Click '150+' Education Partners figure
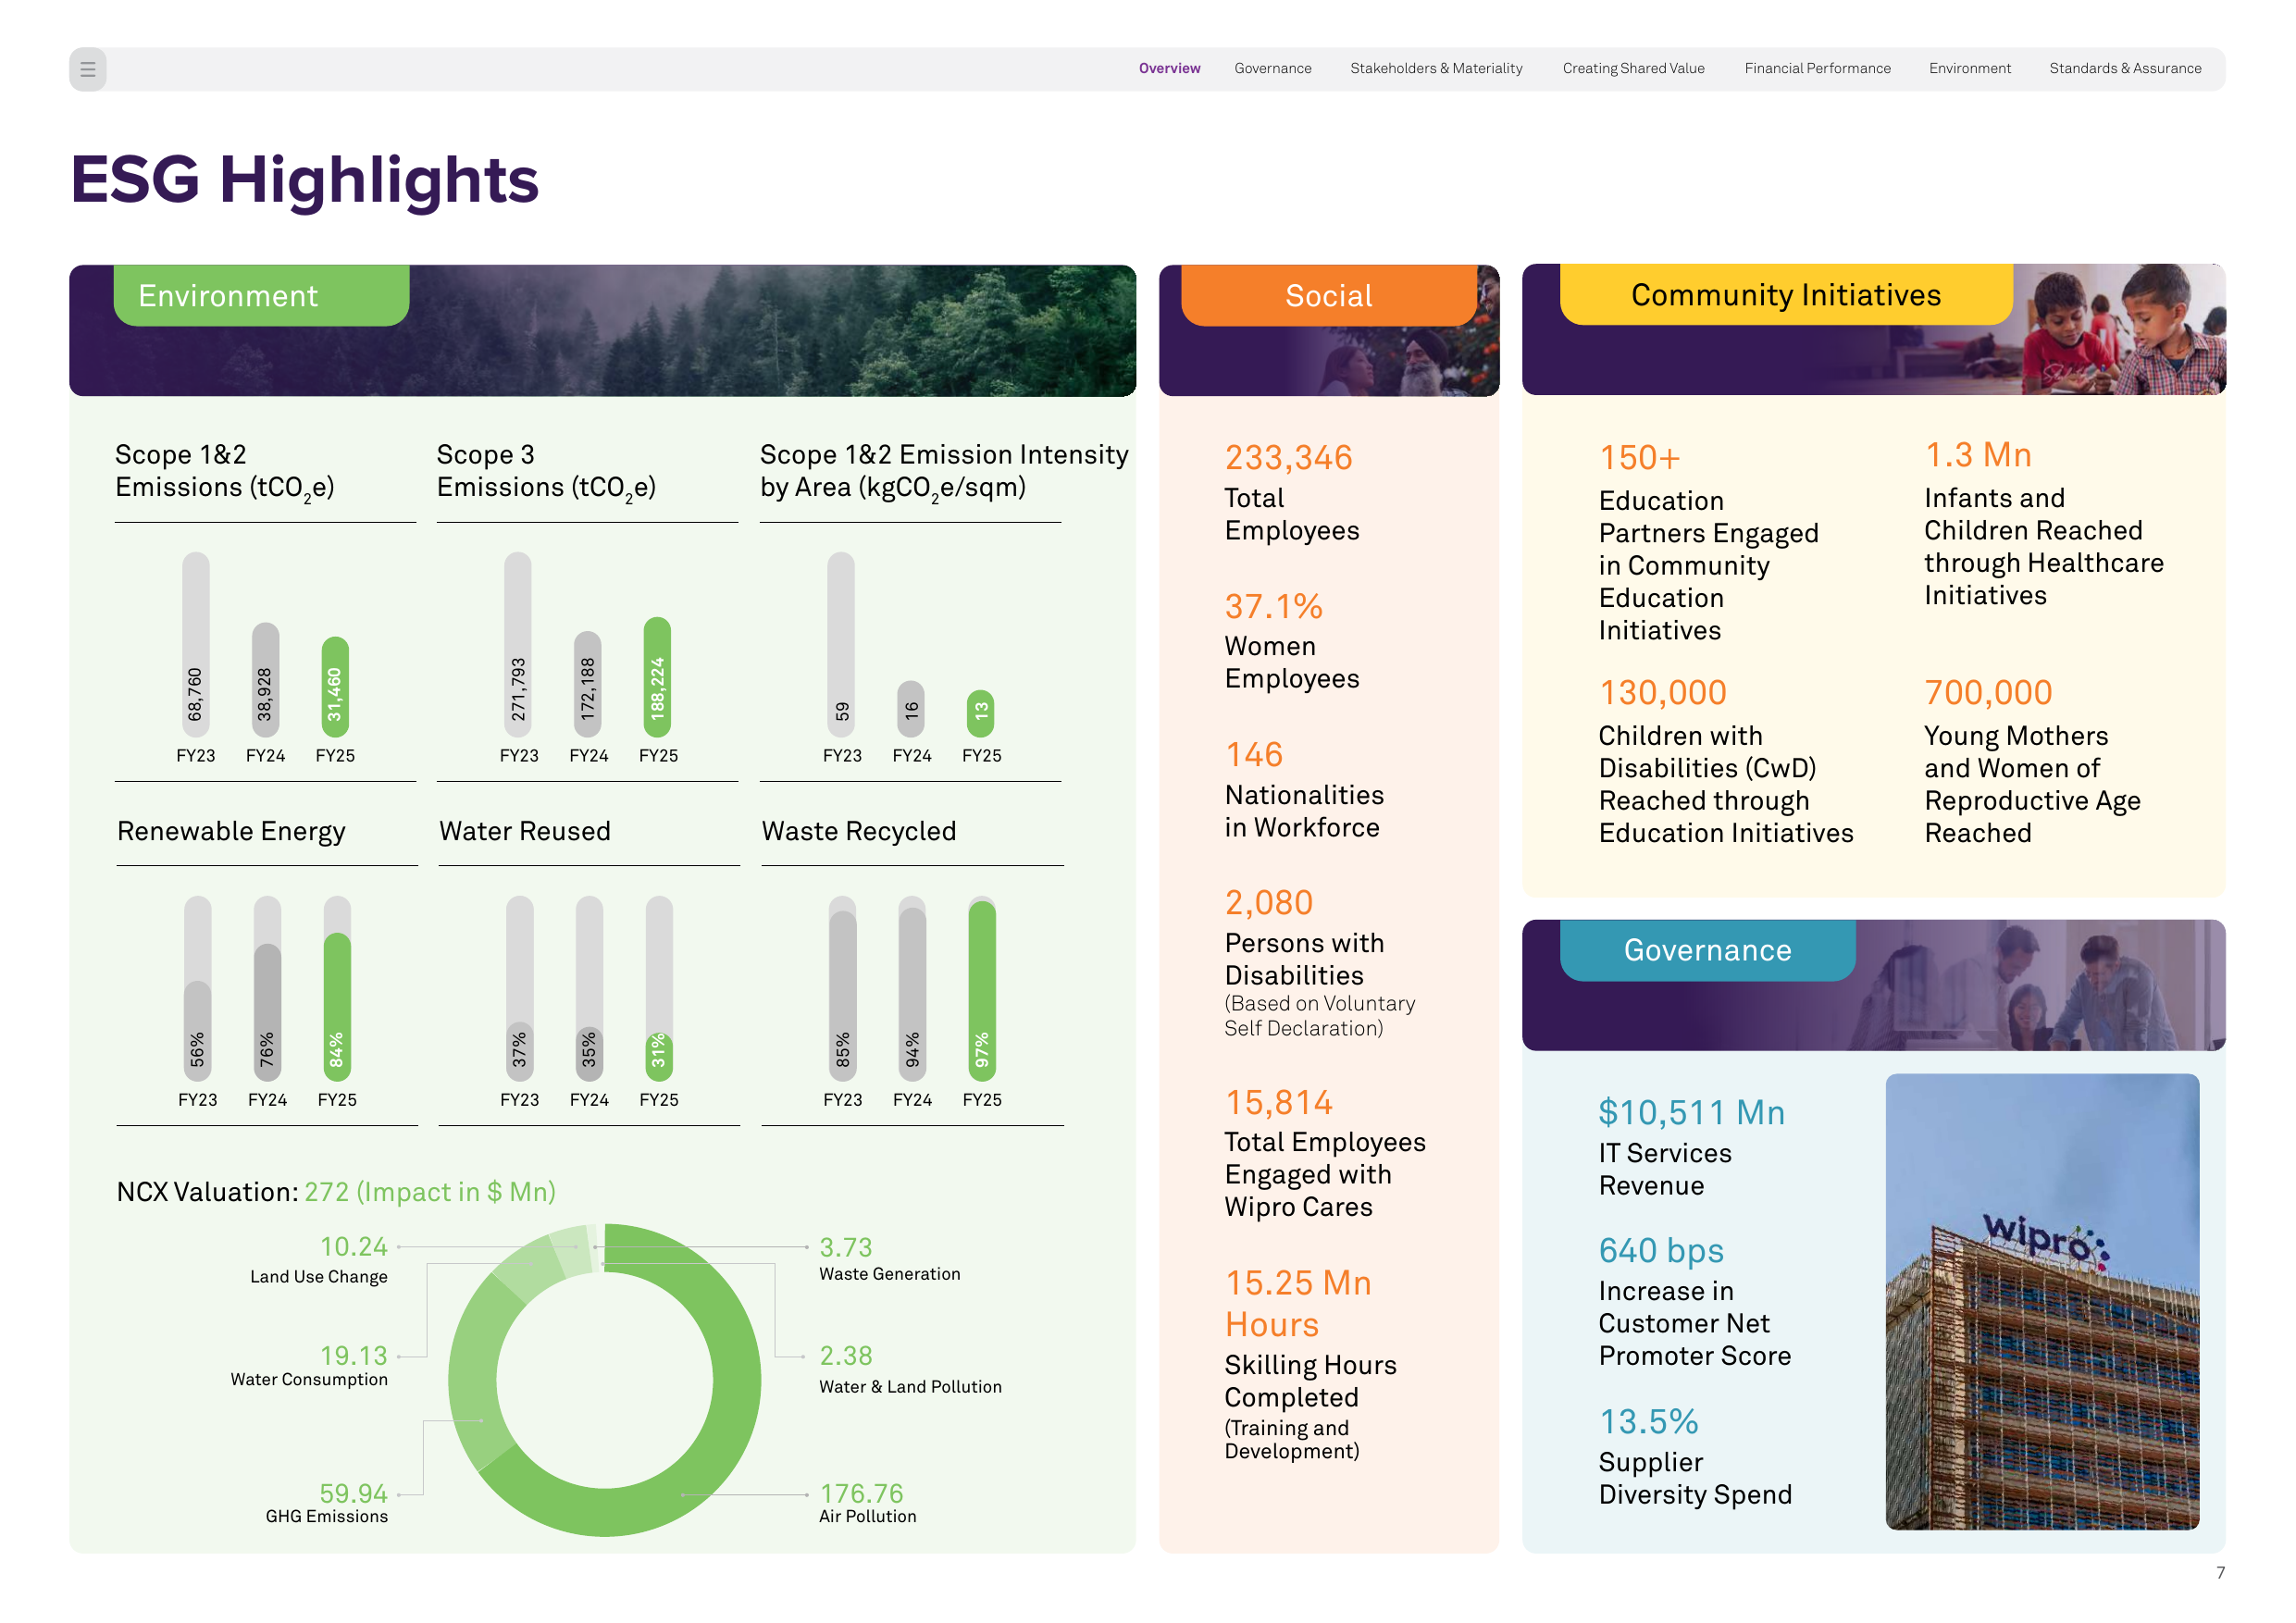Screen dimensions: 2296x1623 click(1639, 458)
